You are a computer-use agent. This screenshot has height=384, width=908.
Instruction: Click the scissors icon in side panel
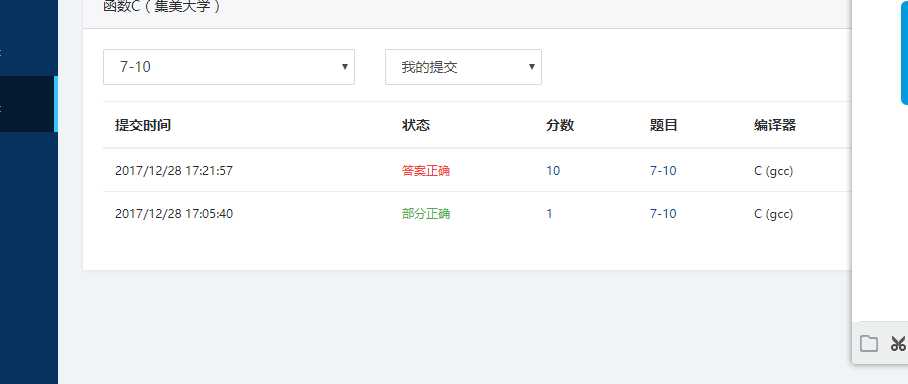point(898,343)
